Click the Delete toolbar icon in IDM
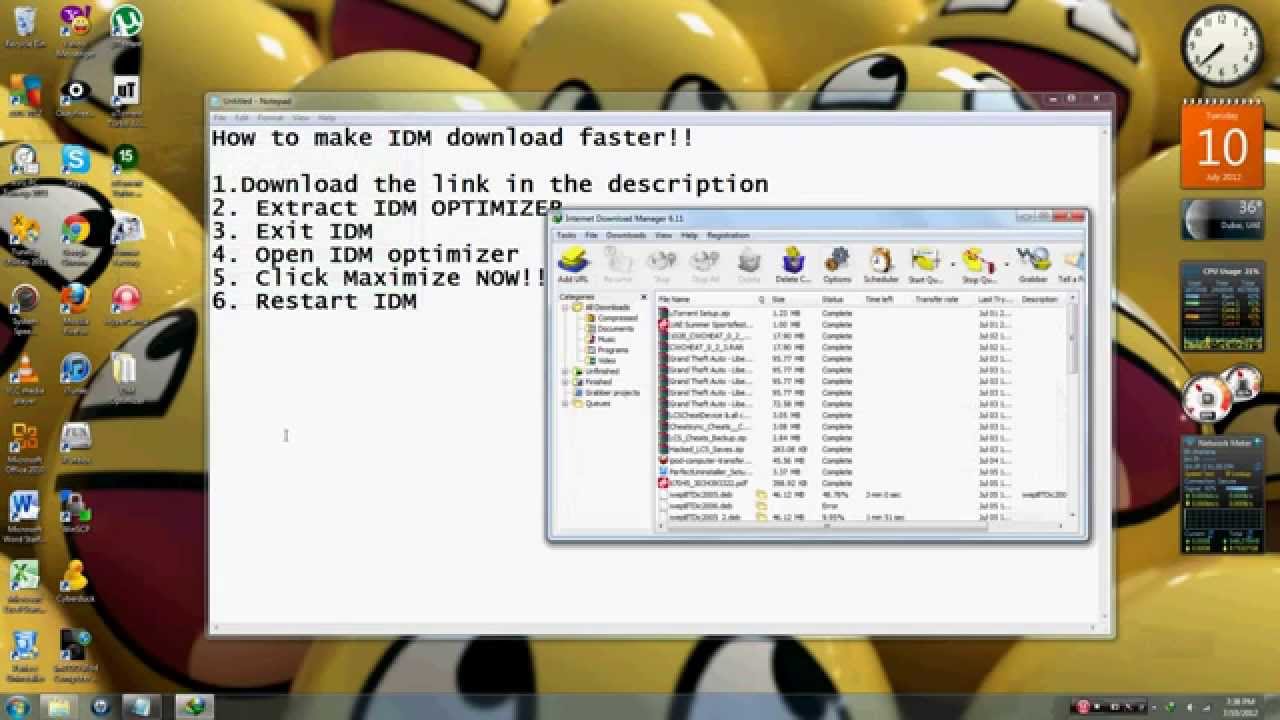Screen dimensions: 1280x720 pos(749,265)
